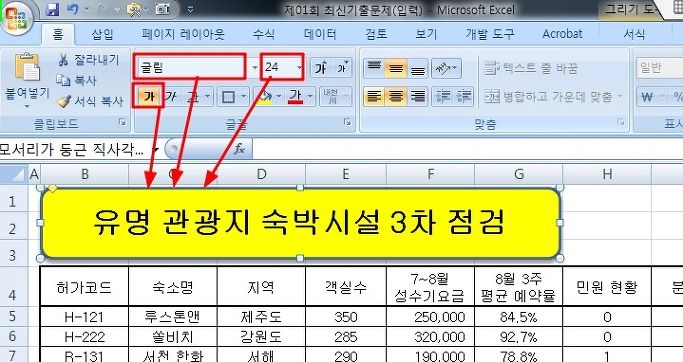This screenshot has width=683, height=362.
Task: Open the alignment group dialog launcher
Action: pyautogui.click(x=621, y=123)
